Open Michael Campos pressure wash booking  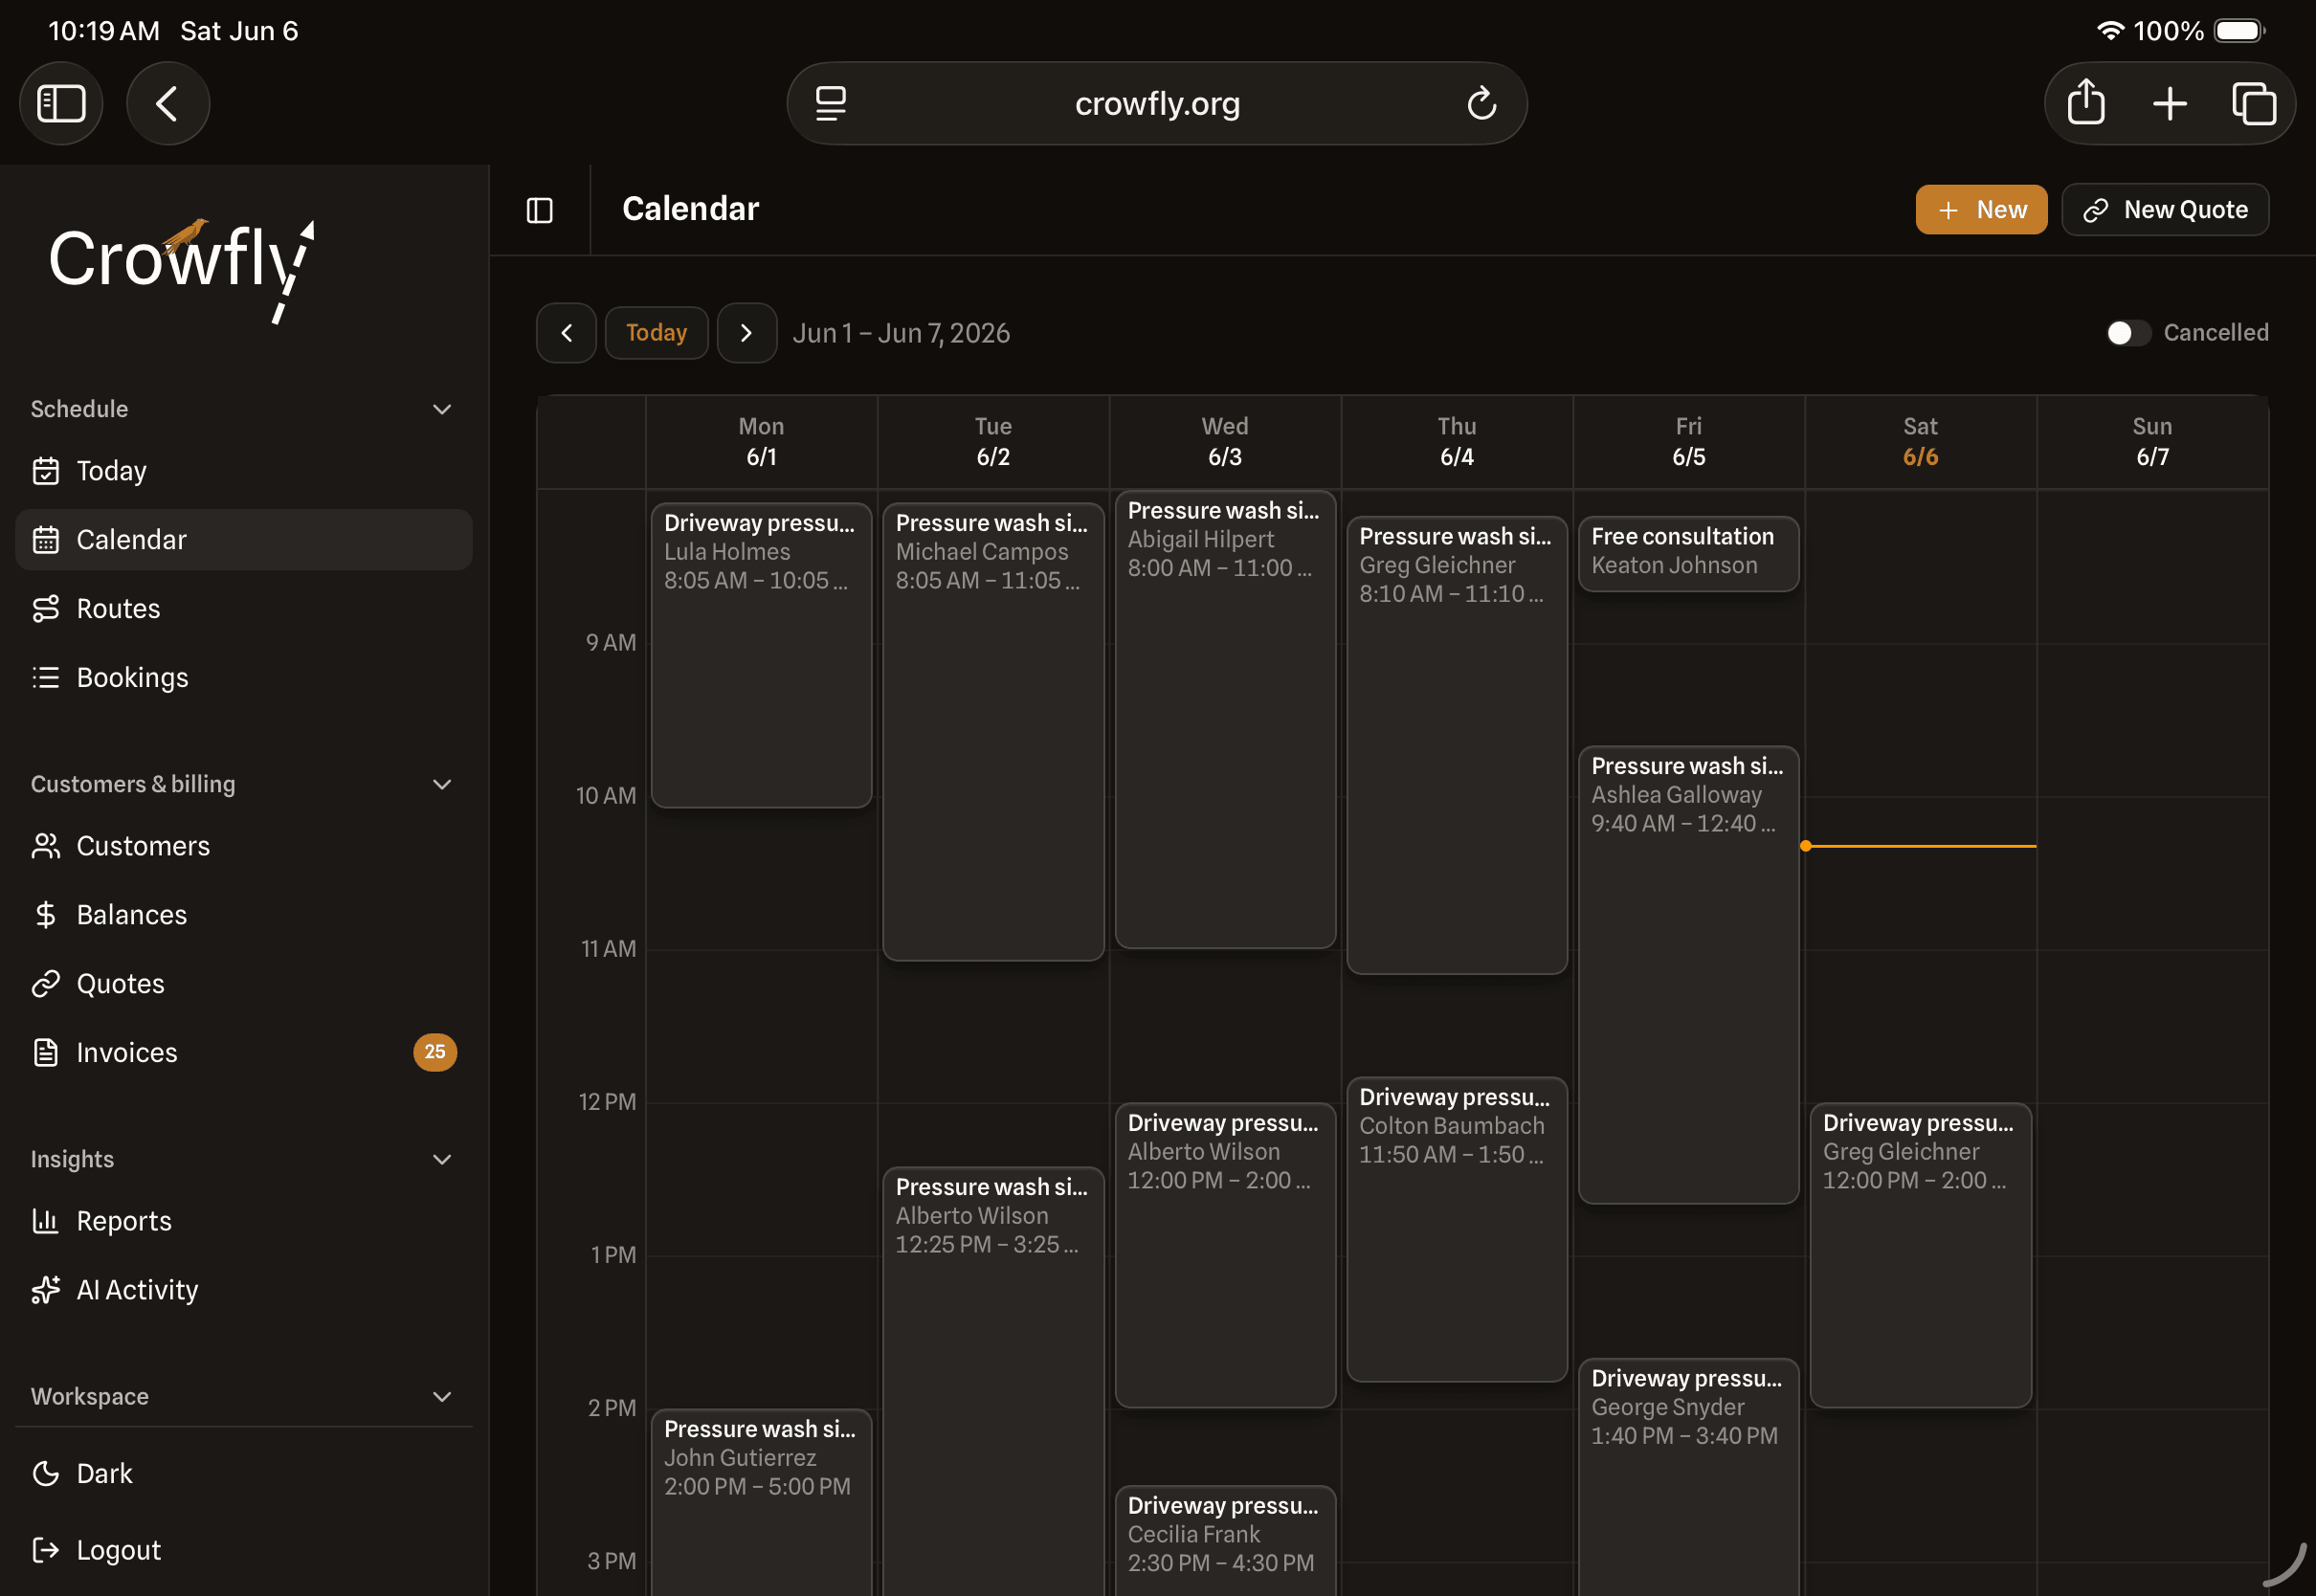point(993,732)
